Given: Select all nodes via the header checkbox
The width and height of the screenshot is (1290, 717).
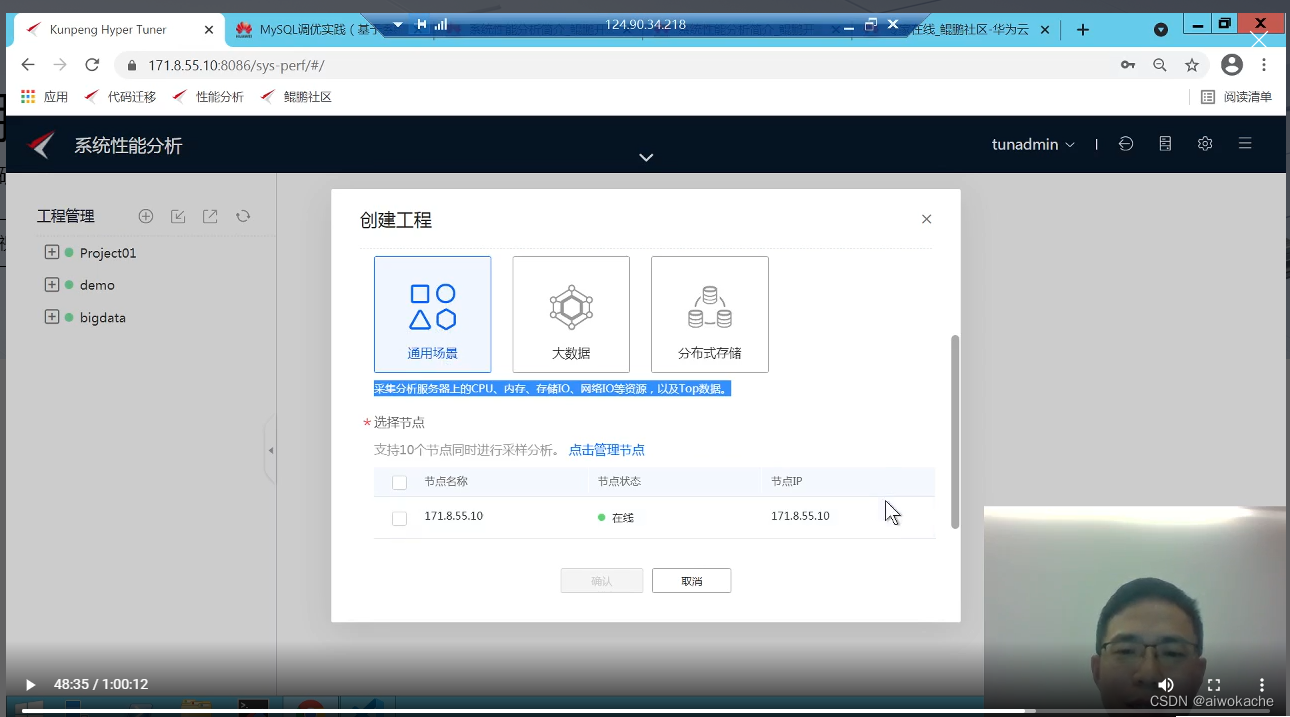Looking at the screenshot, I should pyautogui.click(x=399, y=481).
